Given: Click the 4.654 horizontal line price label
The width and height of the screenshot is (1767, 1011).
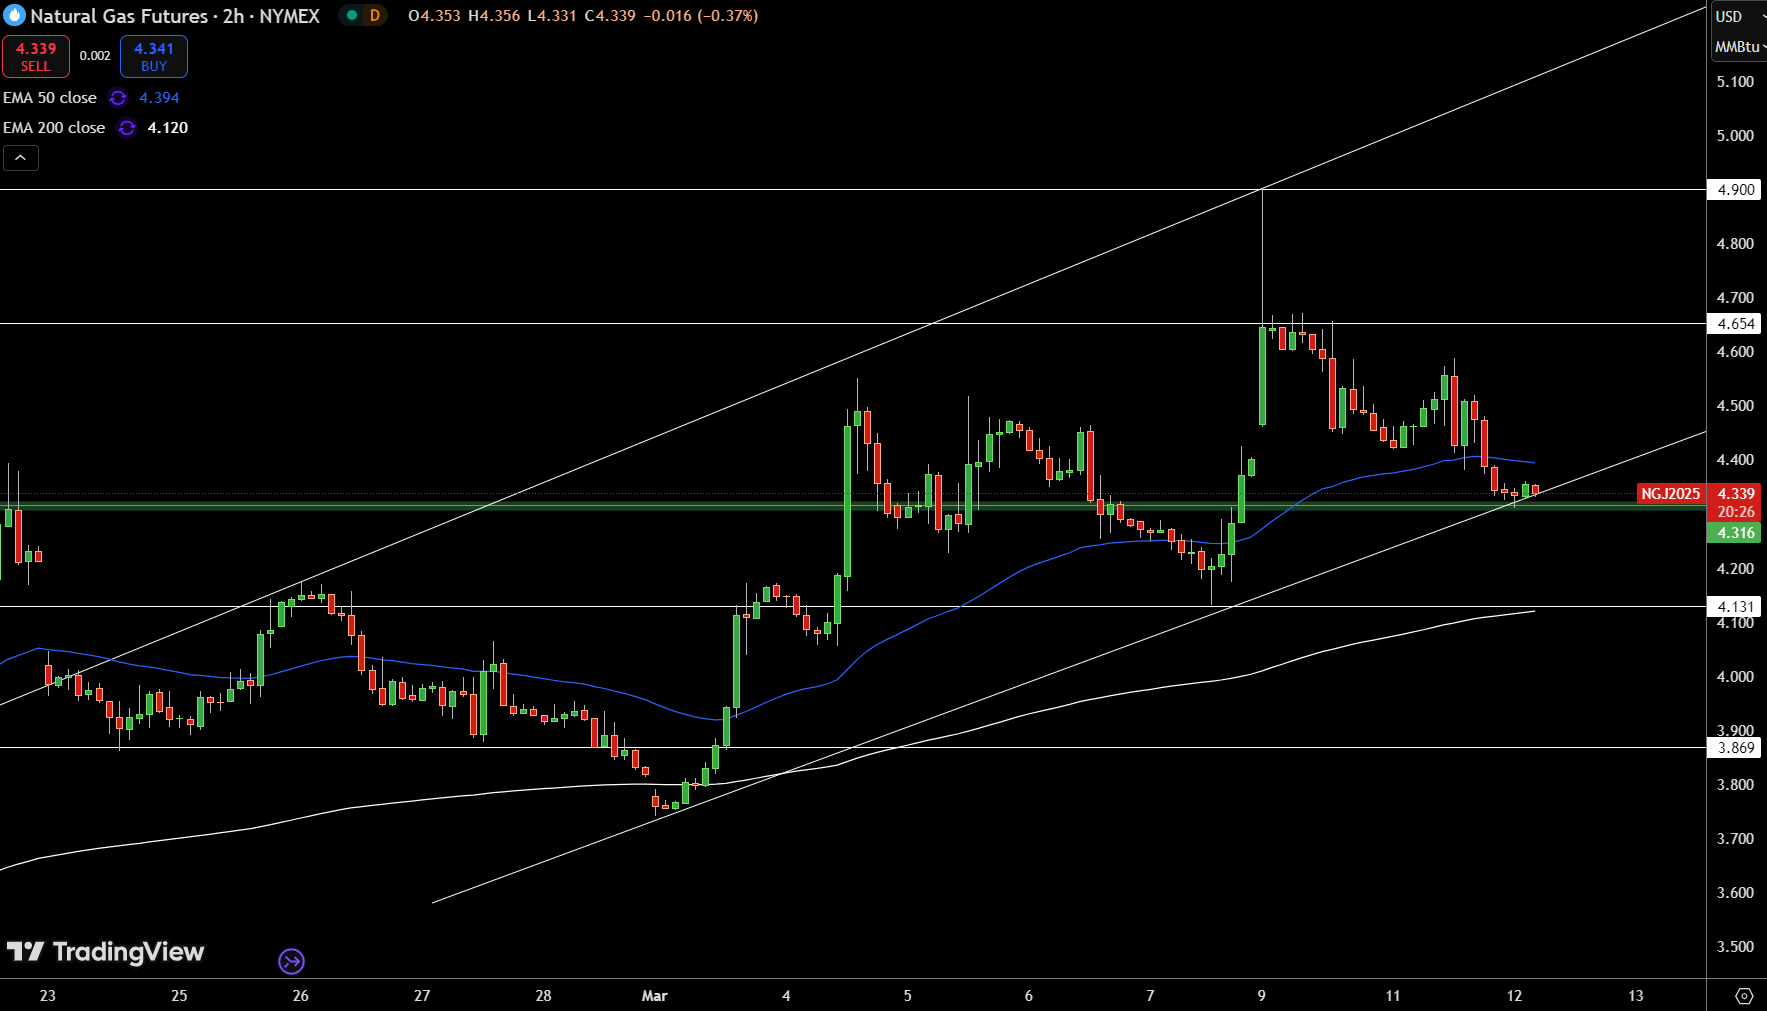Looking at the screenshot, I should tap(1735, 324).
